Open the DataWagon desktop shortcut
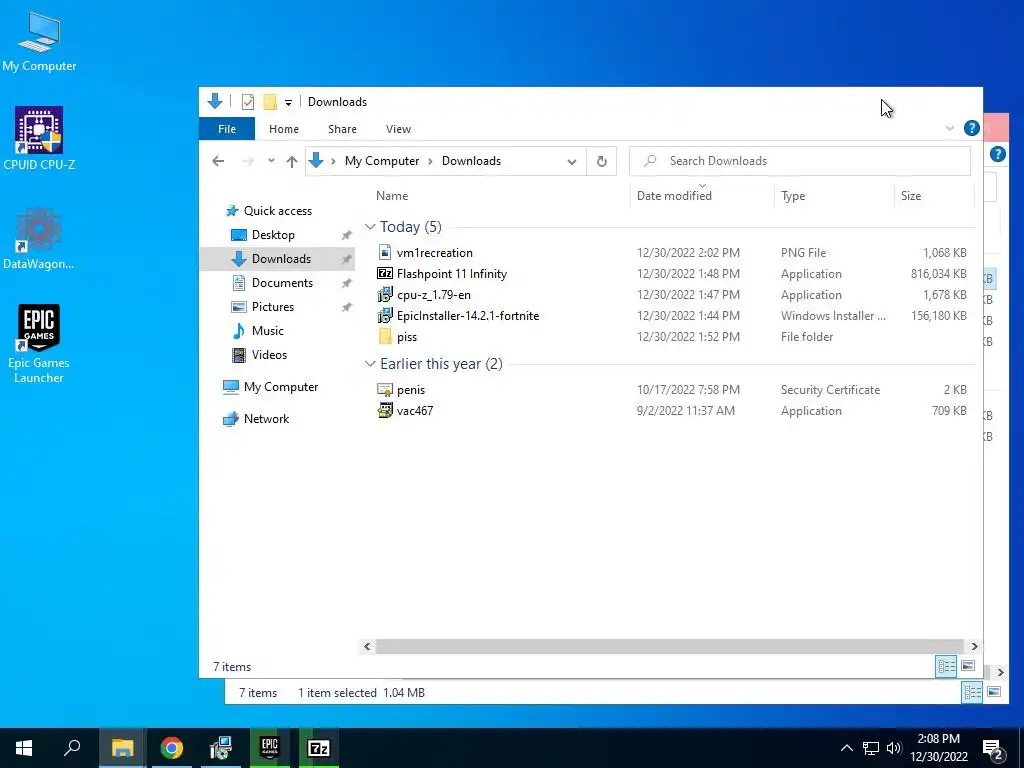Image resolution: width=1024 pixels, height=768 pixels. tap(39, 238)
